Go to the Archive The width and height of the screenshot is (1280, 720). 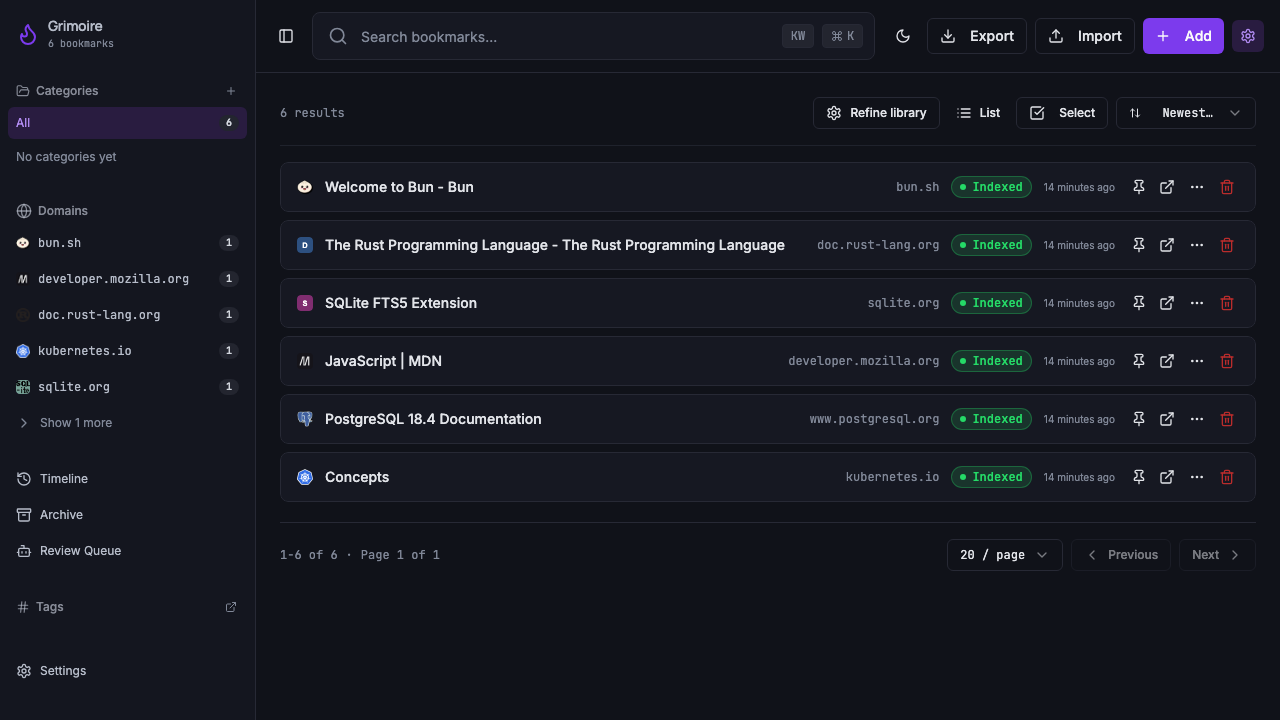tap(127, 515)
